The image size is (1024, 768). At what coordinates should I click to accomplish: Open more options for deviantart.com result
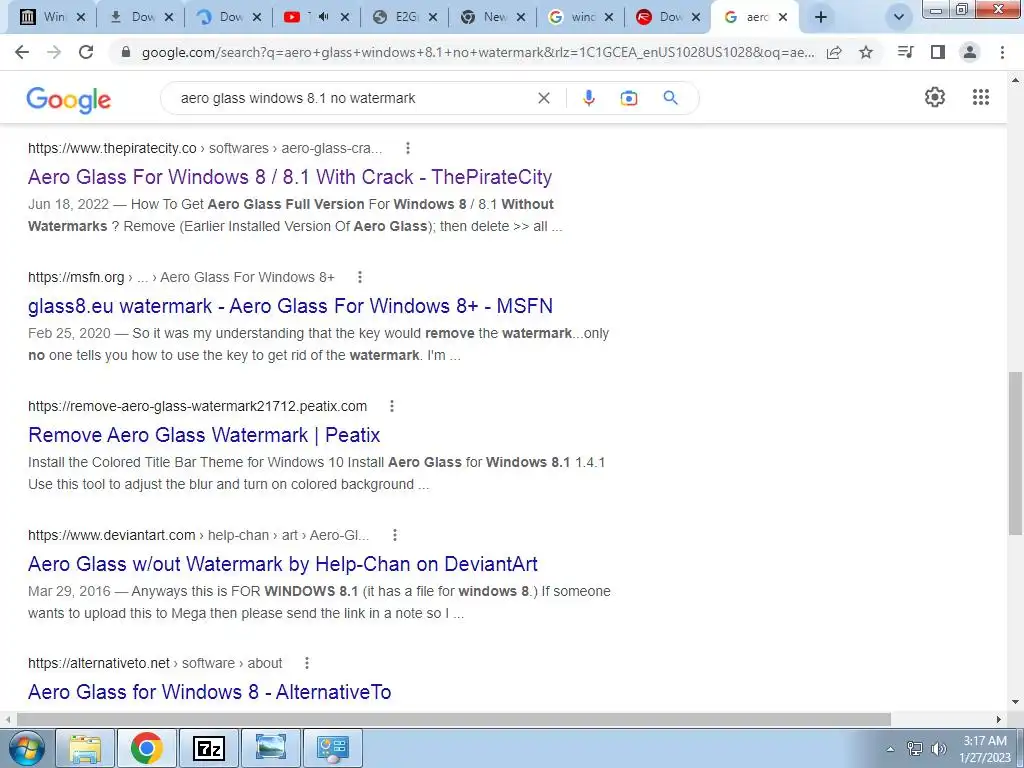pyautogui.click(x=394, y=535)
